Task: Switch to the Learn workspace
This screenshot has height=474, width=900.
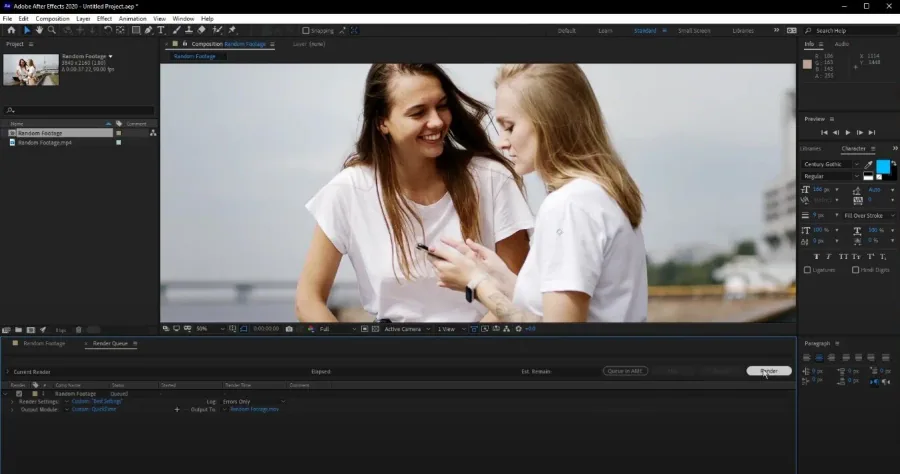Action: click(605, 31)
